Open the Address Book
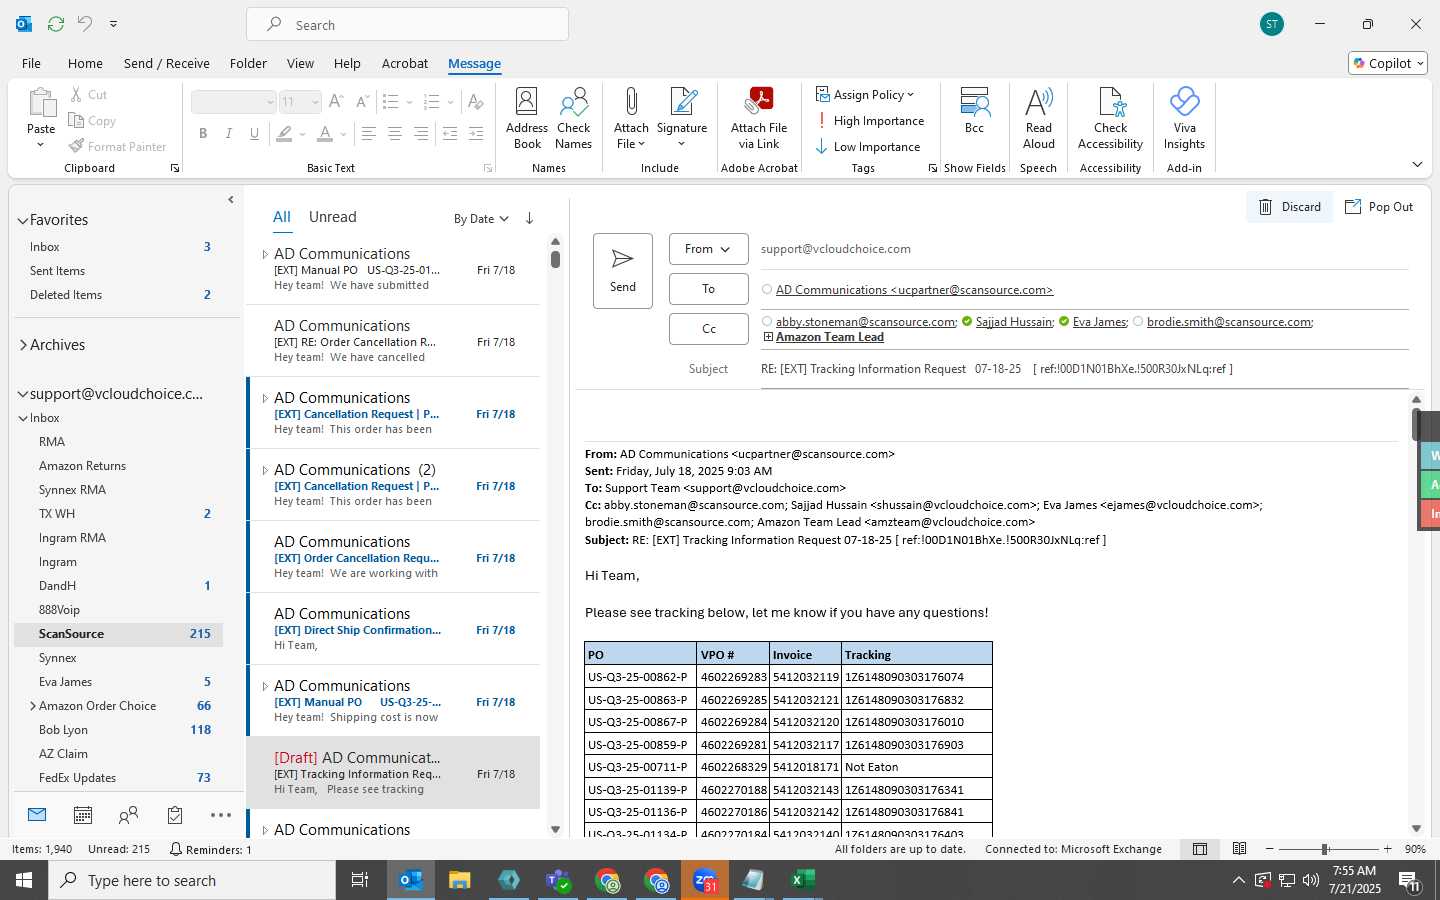Image resolution: width=1440 pixels, height=900 pixels. point(527,119)
